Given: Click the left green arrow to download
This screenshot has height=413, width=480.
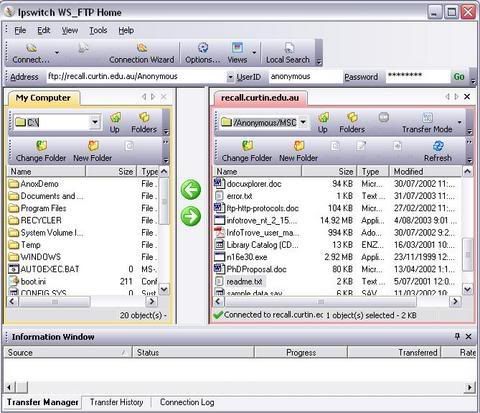Looking at the screenshot, I should (191, 190).
